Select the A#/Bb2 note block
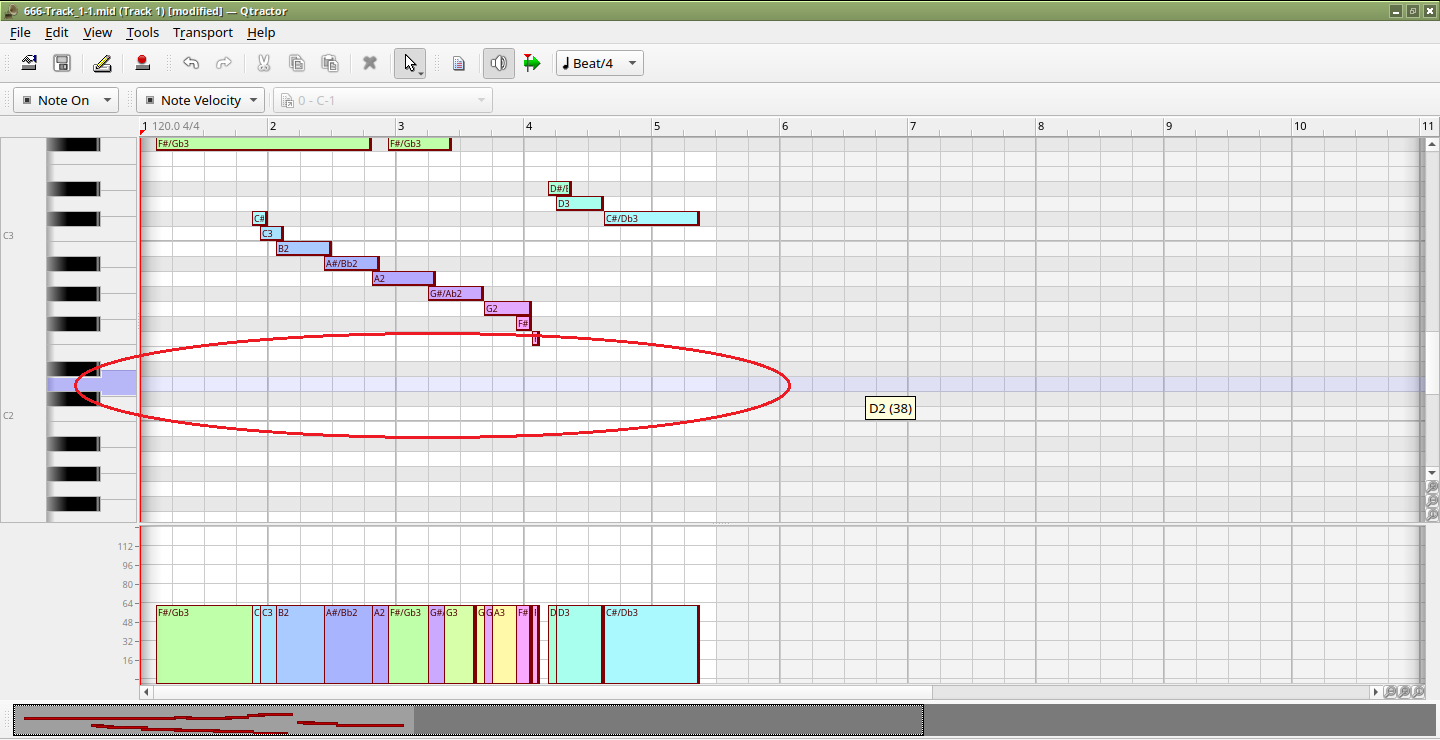The width and height of the screenshot is (1440, 740). (x=352, y=263)
